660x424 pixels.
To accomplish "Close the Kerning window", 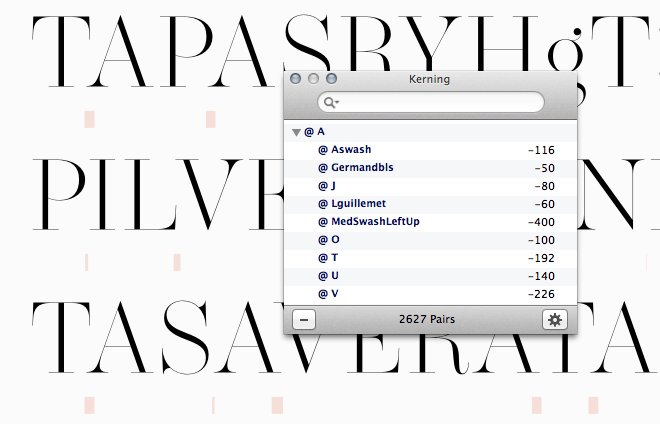I will click(x=295, y=79).
